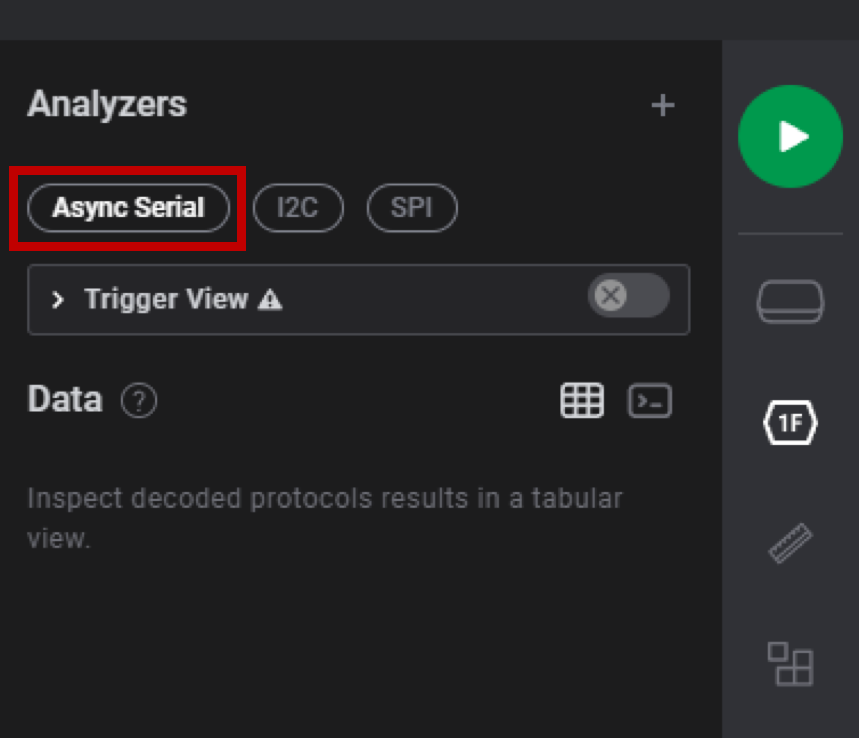The height and width of the screenshot is (738, 859).
Task: Select the SPI analyzer
Action: 412,208
